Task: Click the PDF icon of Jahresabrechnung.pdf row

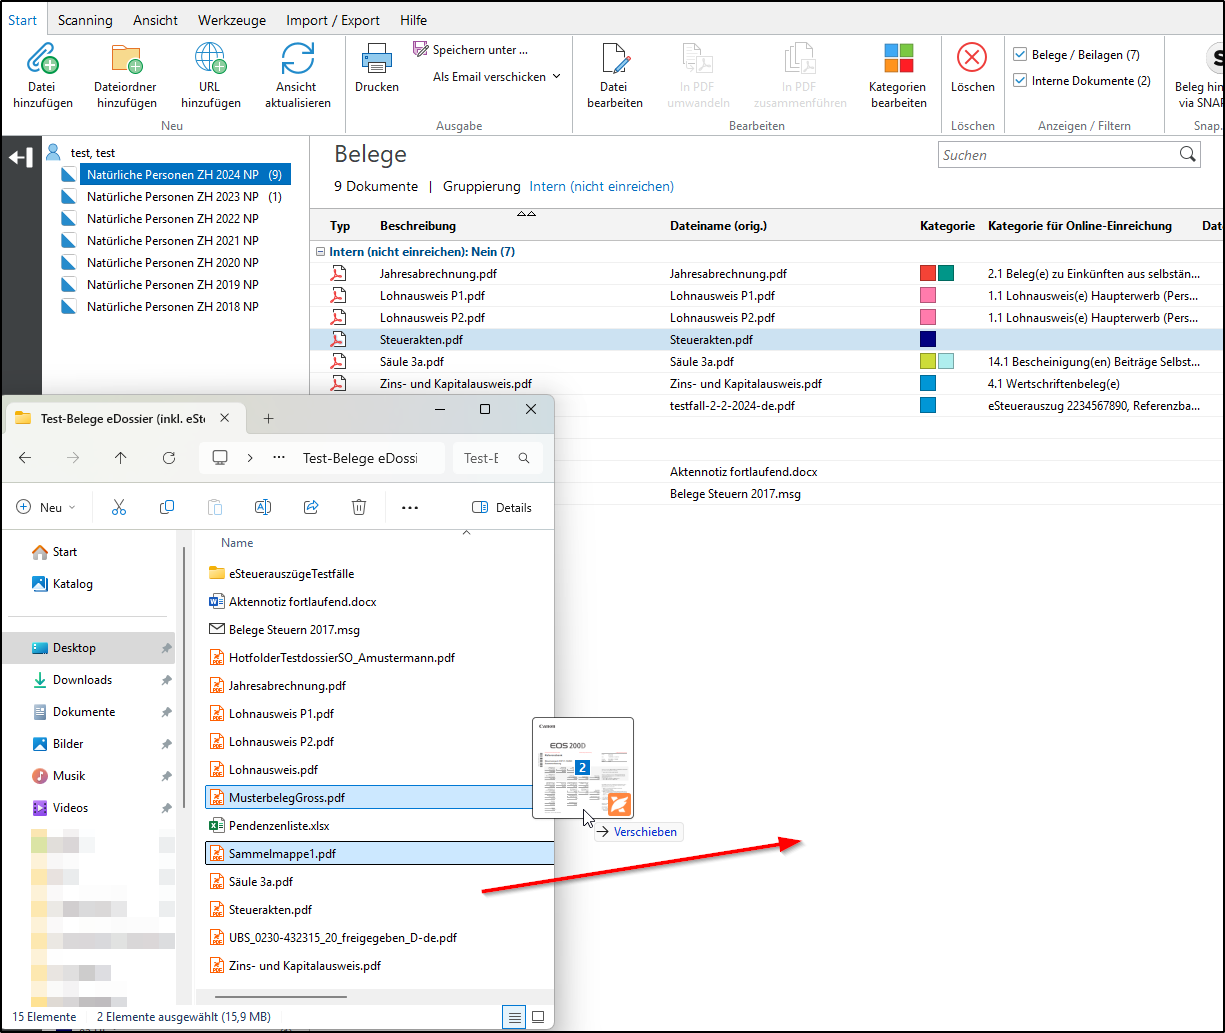Action: (x=339, y=273)
